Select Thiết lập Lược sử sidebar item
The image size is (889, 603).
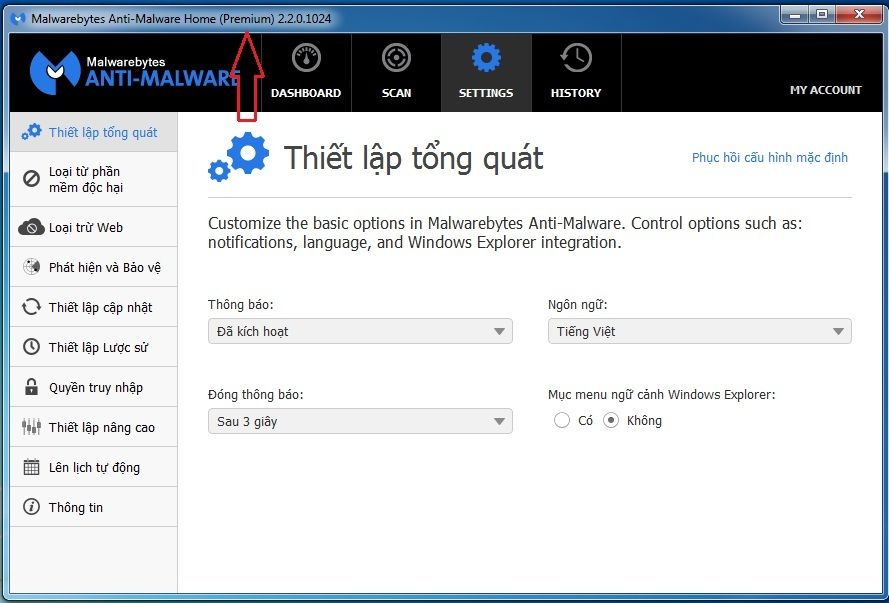click(98, 347)
